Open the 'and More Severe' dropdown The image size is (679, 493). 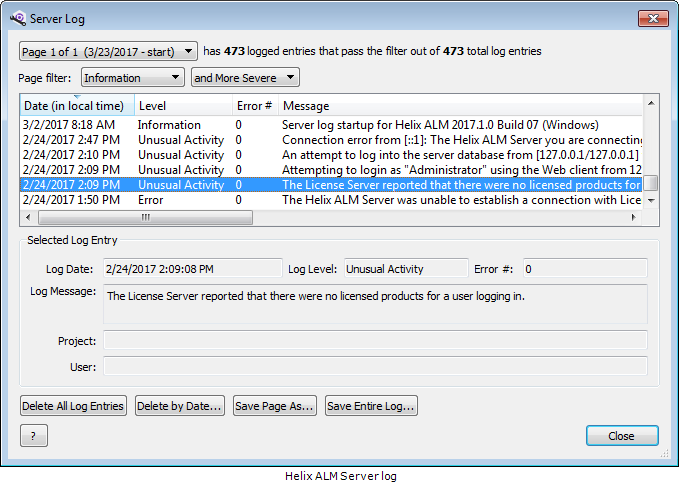coord(245,77)
